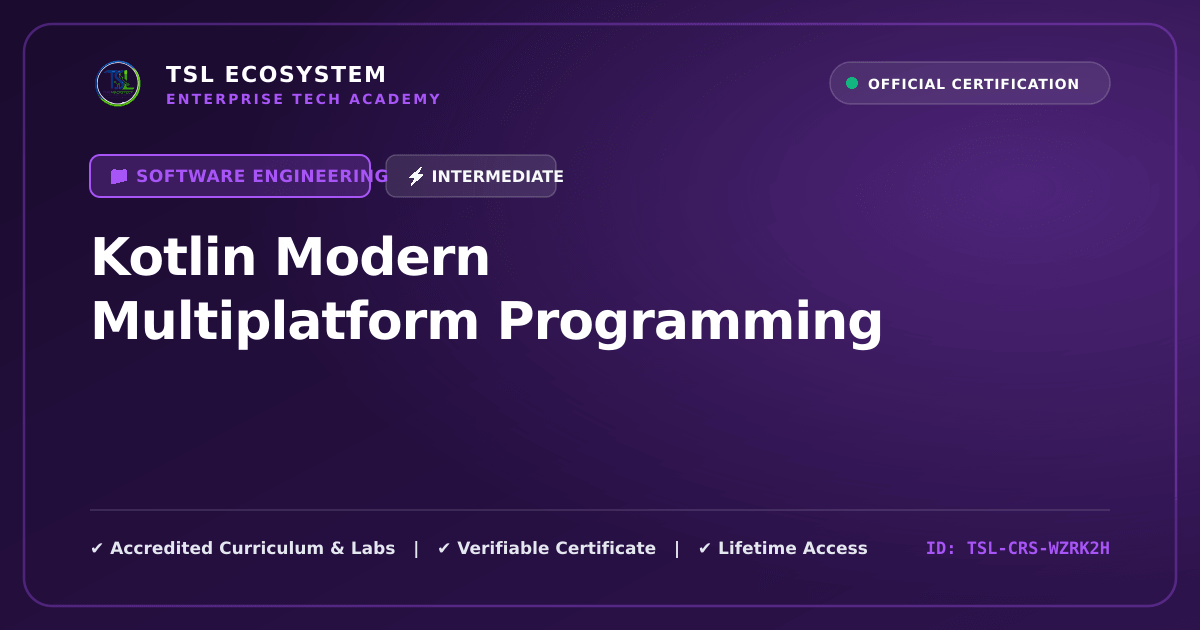Click the title line "Multiplatform Programming"

click(x=487, y=323)
